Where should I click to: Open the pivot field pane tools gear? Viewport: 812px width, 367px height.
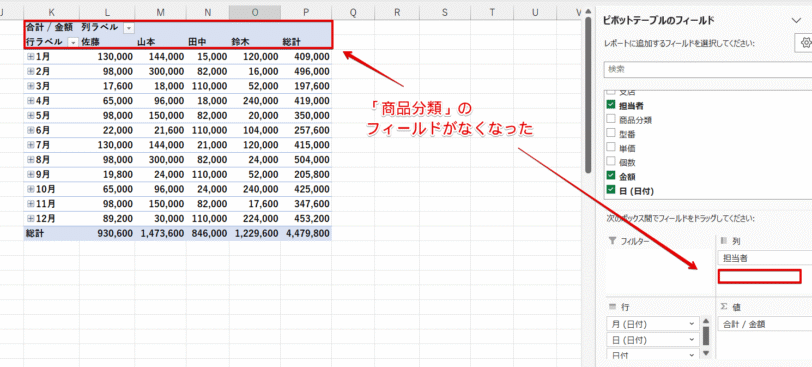[805, 44]
